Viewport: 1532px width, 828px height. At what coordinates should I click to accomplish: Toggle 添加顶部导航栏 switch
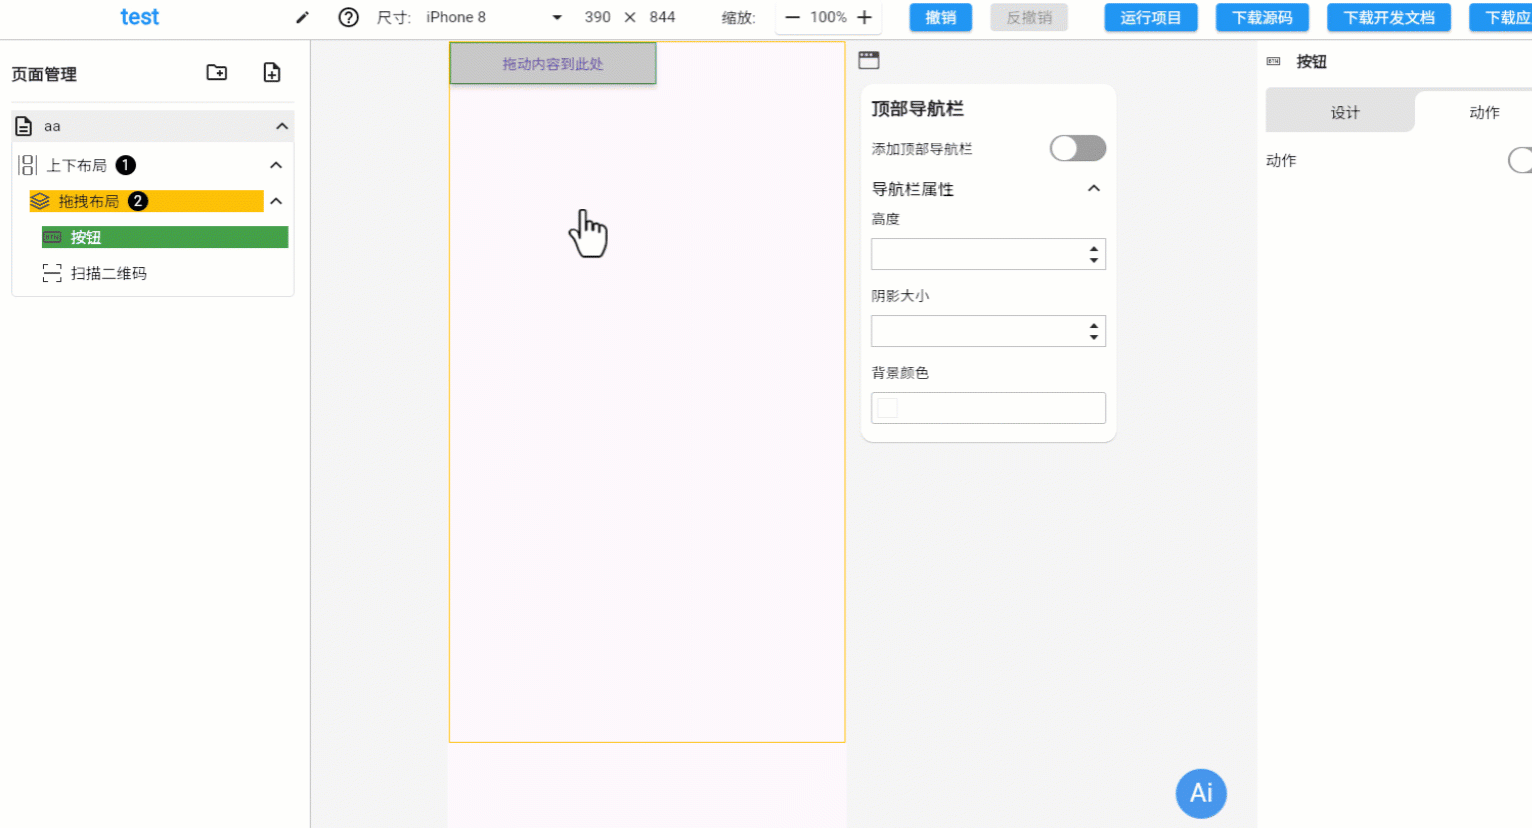1078,148
